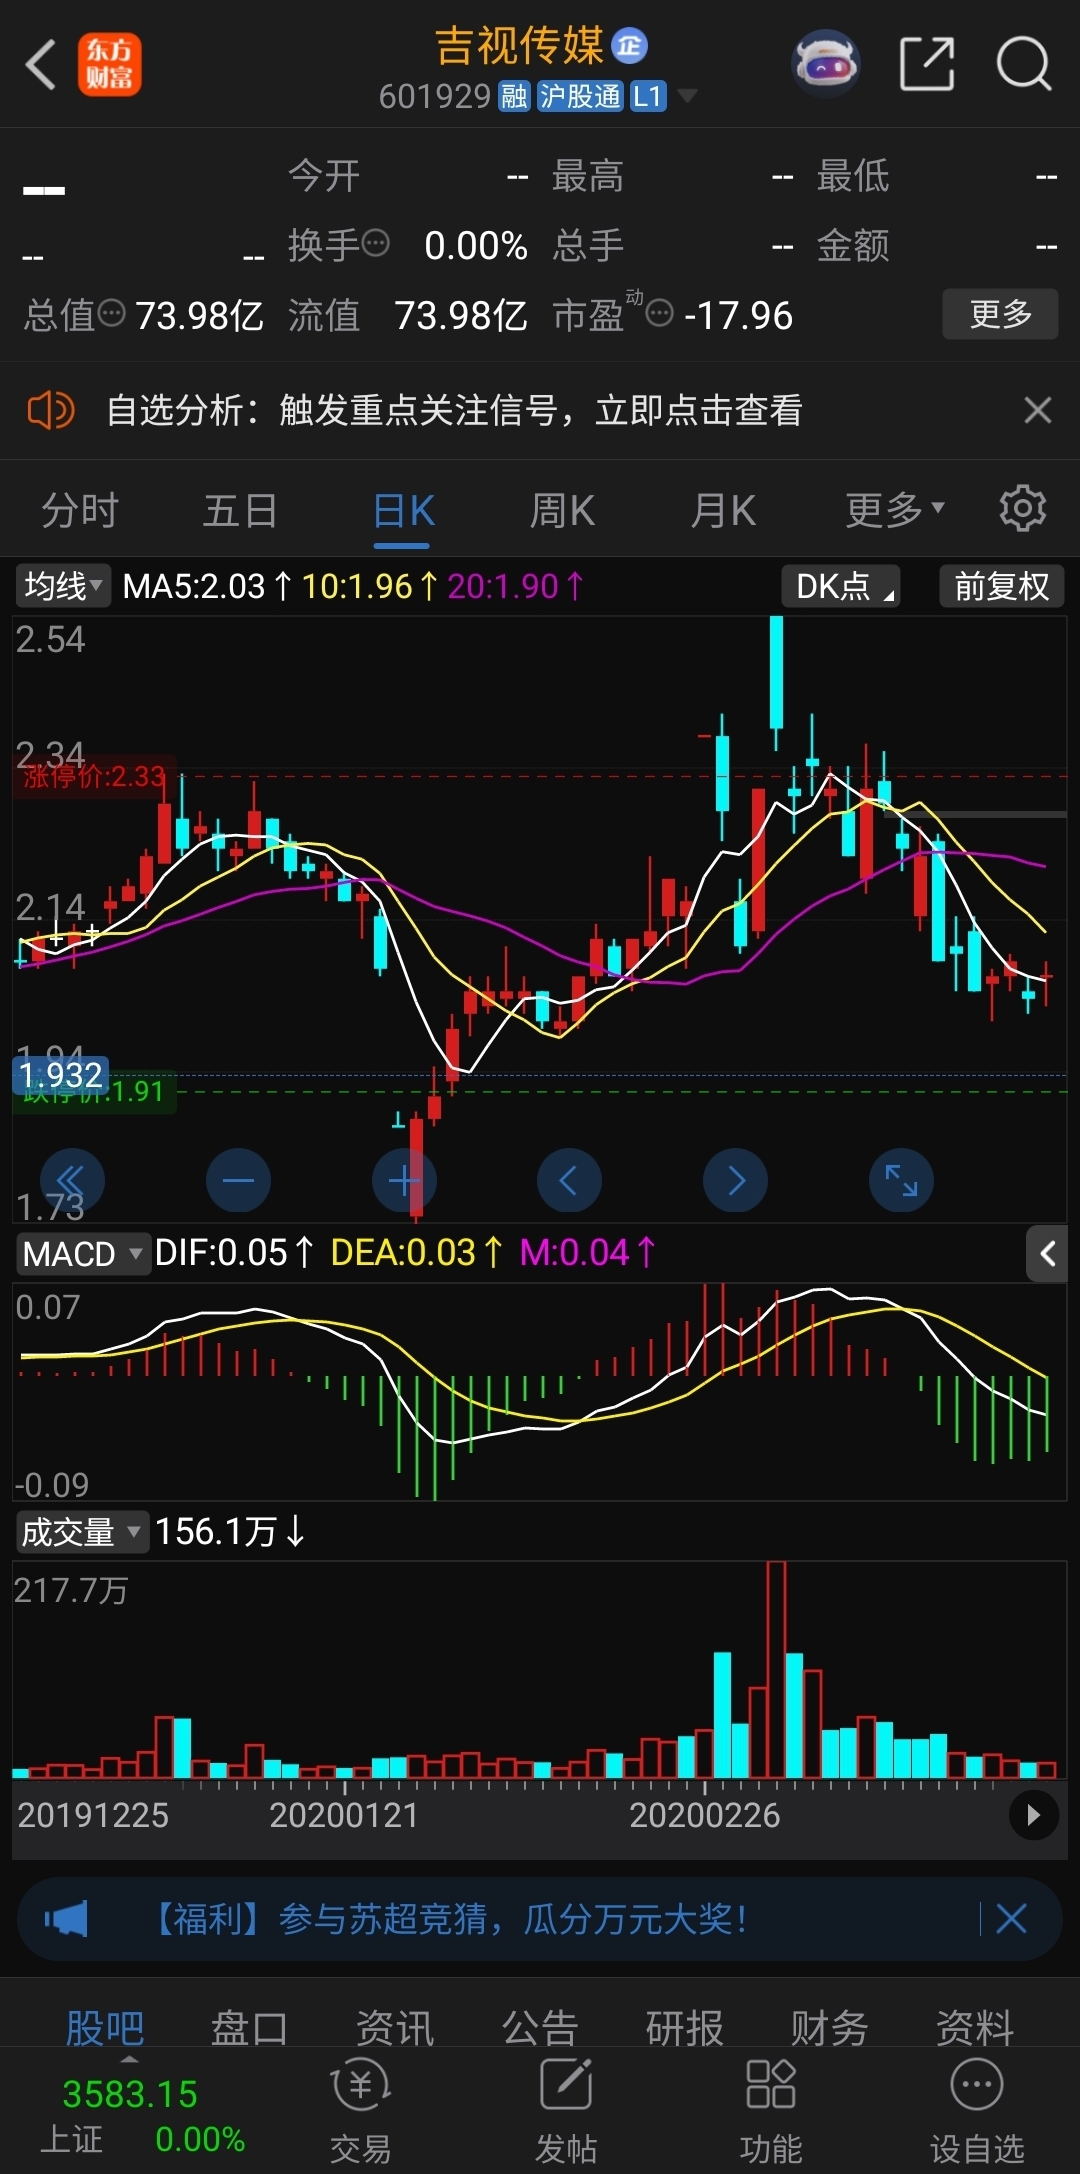Tap the 东方财富 logo icon
The height and width of the screenshot is (2174, 1080).
[x=110, y=65]
